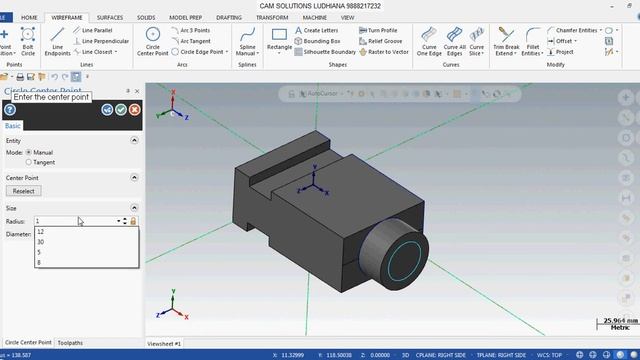640x360 pixels.
Task: Expand the Line Closest dropdown
Action: tap(116, 52)
